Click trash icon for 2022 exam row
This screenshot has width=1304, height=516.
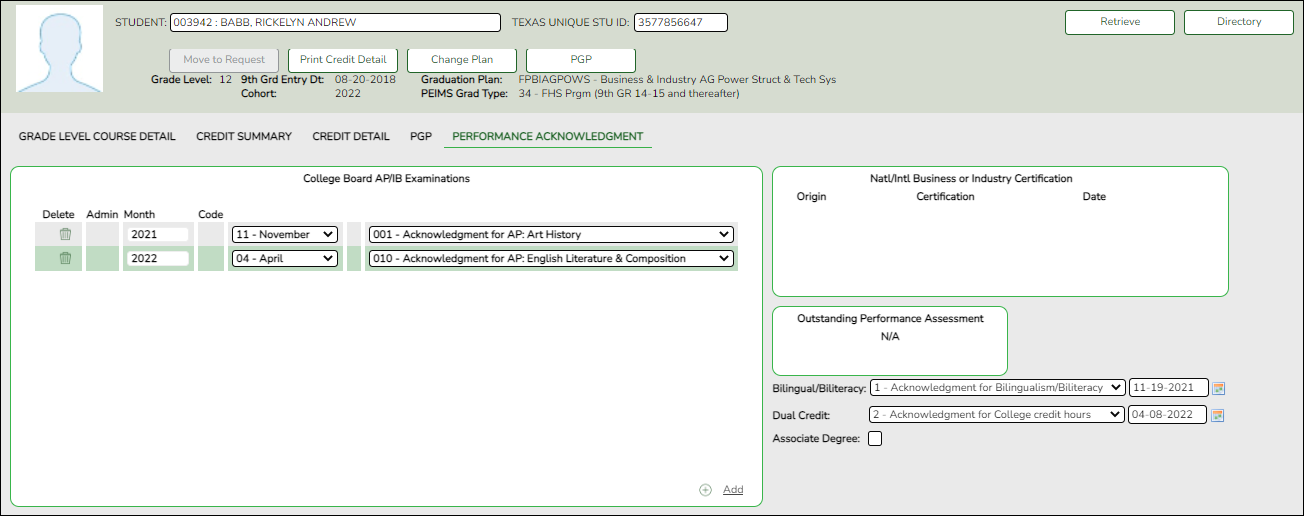[x=65, y=258]
